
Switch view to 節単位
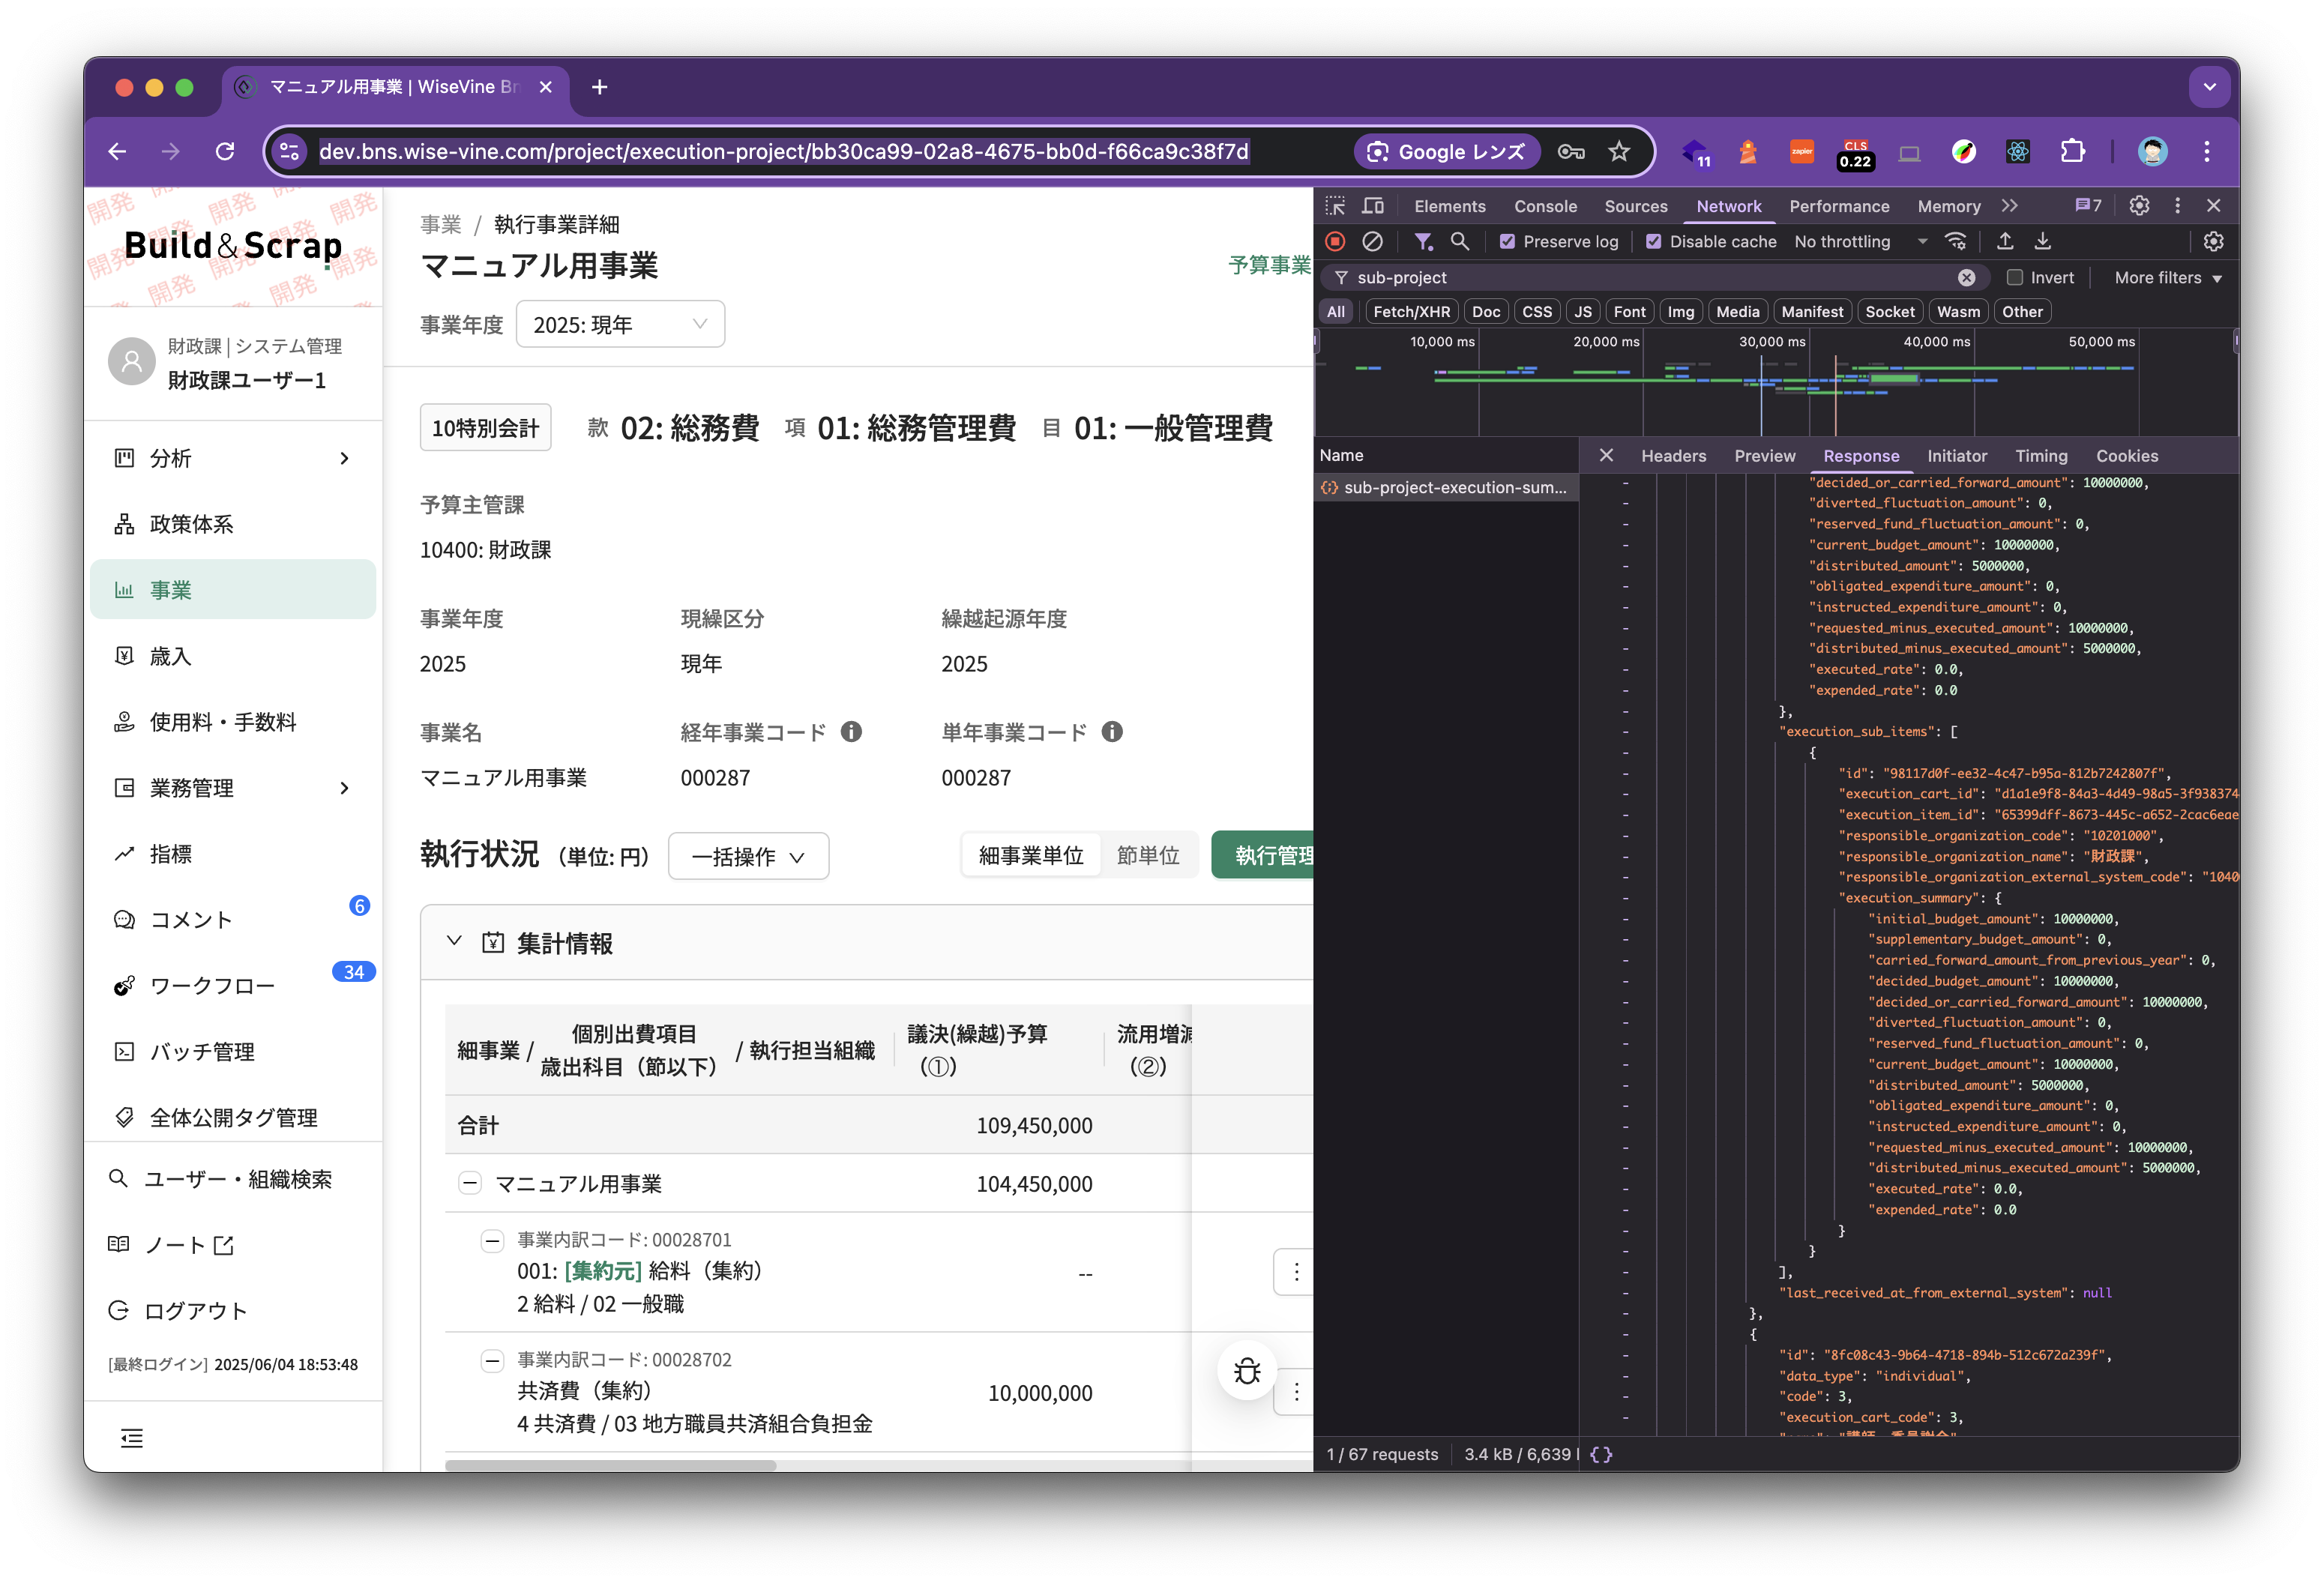point(1147,855)
